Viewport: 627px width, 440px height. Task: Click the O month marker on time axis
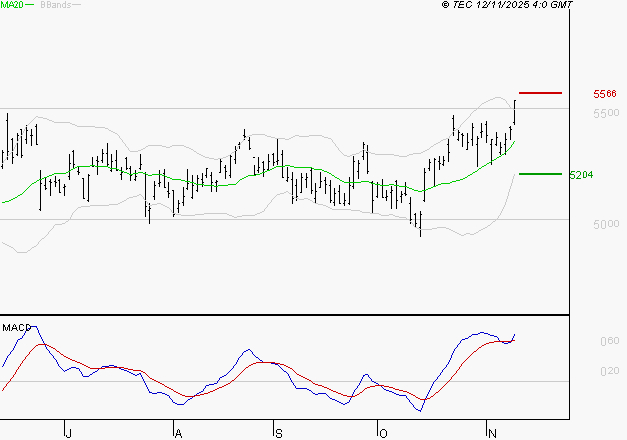point(383,434)
